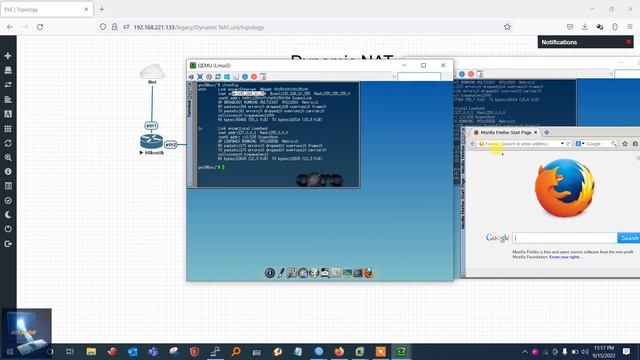Select the EVE | Topology browser tab

[x=47, y=9]
